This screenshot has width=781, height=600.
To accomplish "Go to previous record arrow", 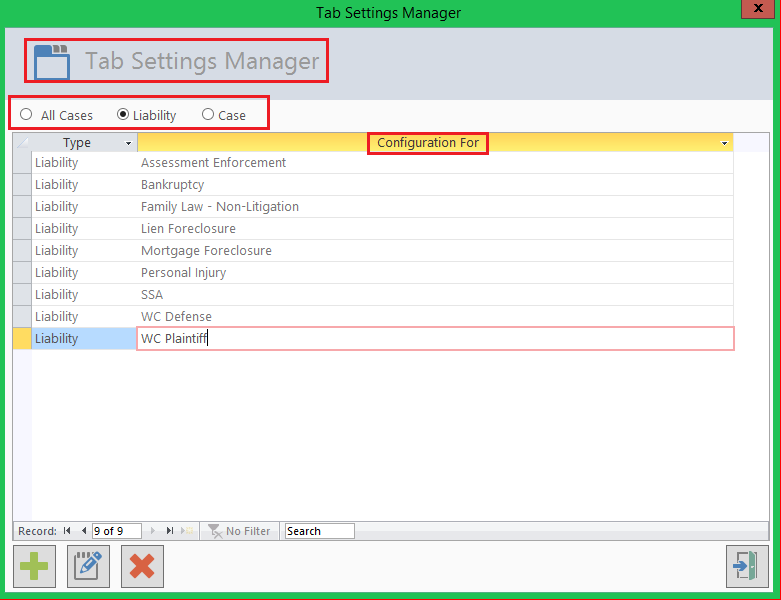I will coord(84,531).
